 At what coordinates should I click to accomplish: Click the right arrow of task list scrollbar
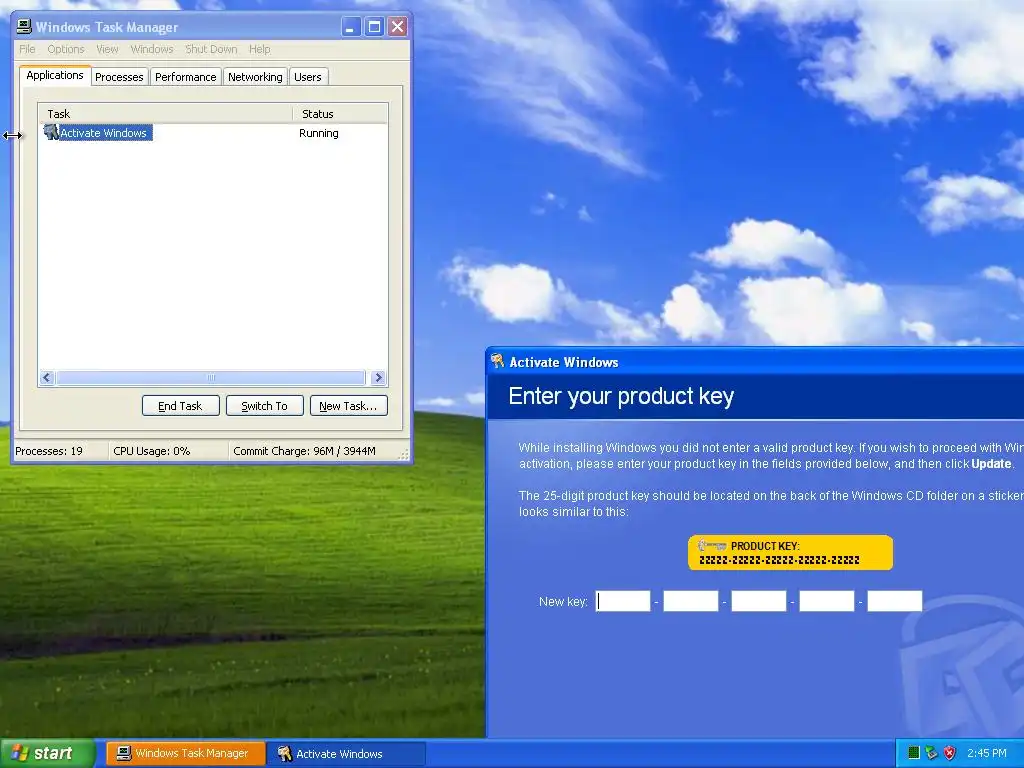click(378, 377)
